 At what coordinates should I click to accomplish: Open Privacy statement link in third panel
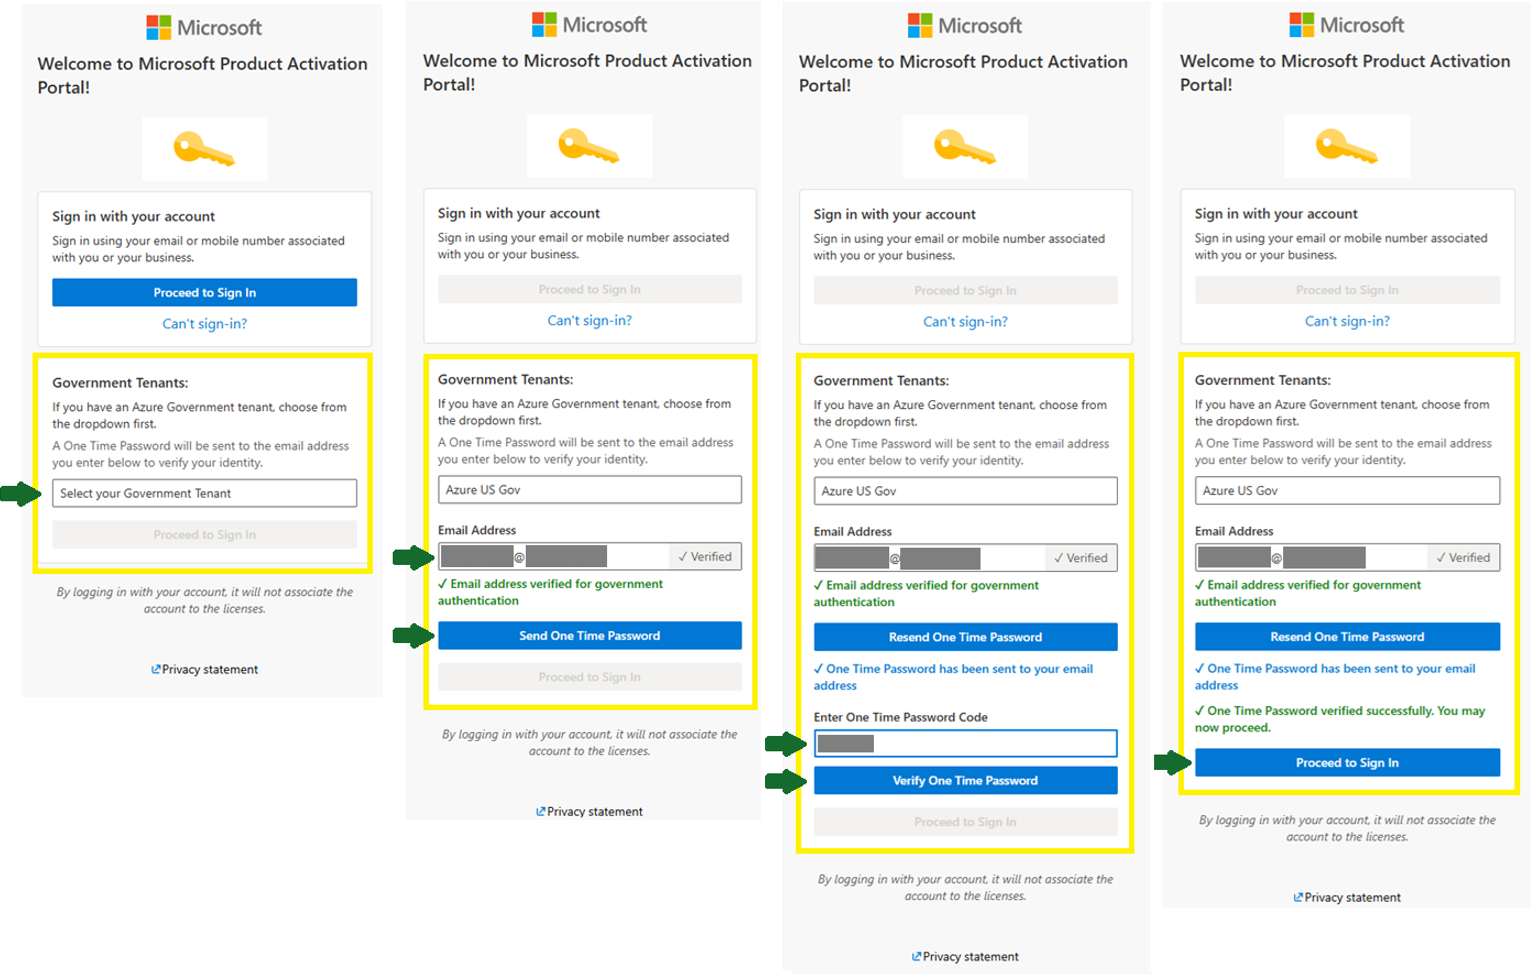[x=966, y=957]
